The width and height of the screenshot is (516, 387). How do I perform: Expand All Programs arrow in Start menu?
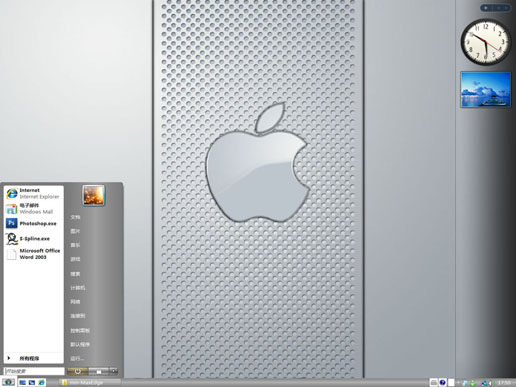(x=9, y=358)
